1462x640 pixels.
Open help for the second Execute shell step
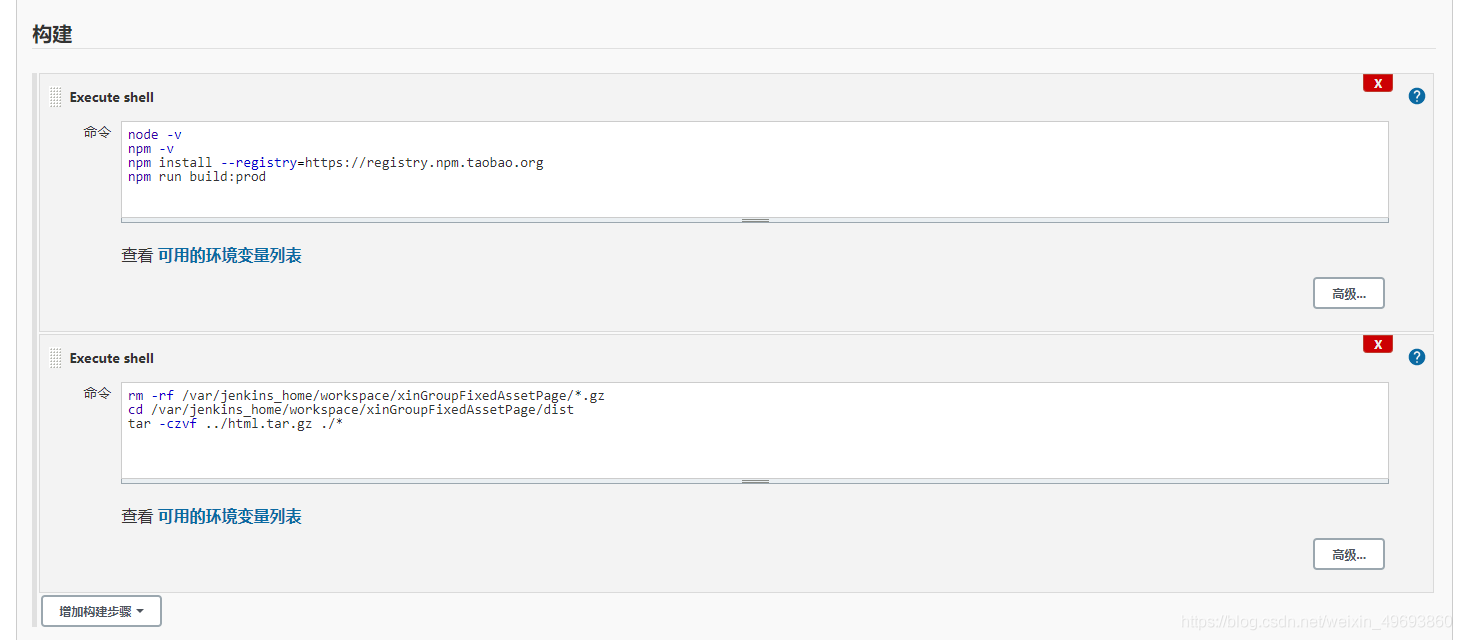coord(1416,357)
